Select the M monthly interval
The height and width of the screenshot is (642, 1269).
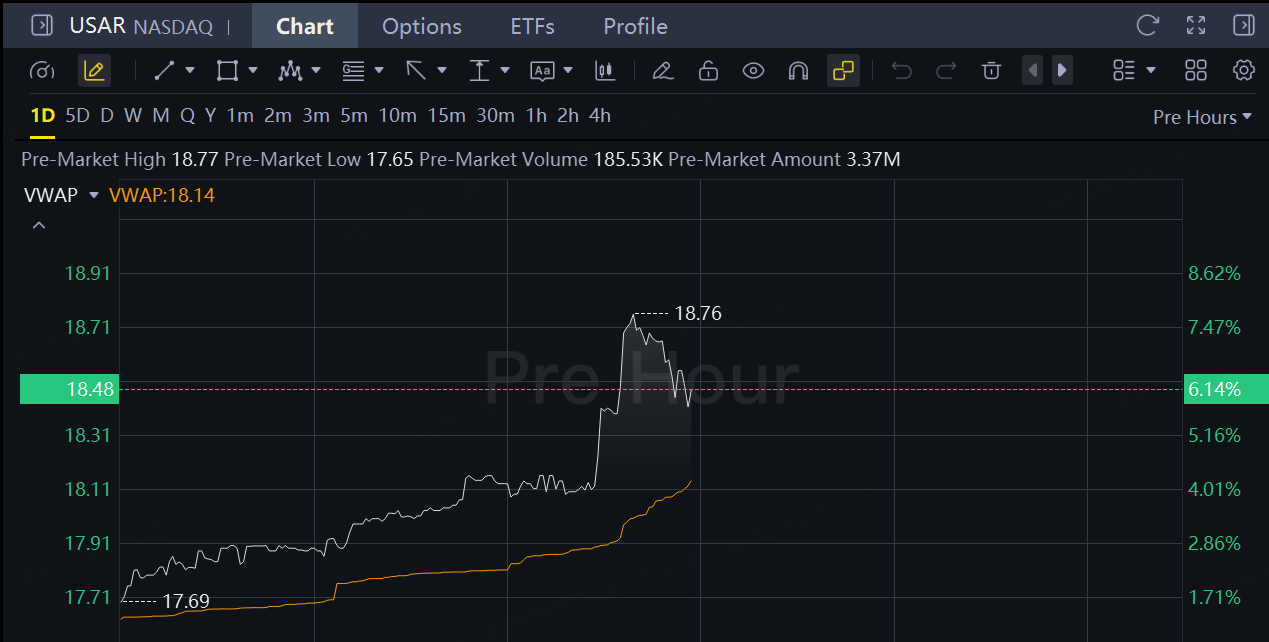click(x=160, y=116)
